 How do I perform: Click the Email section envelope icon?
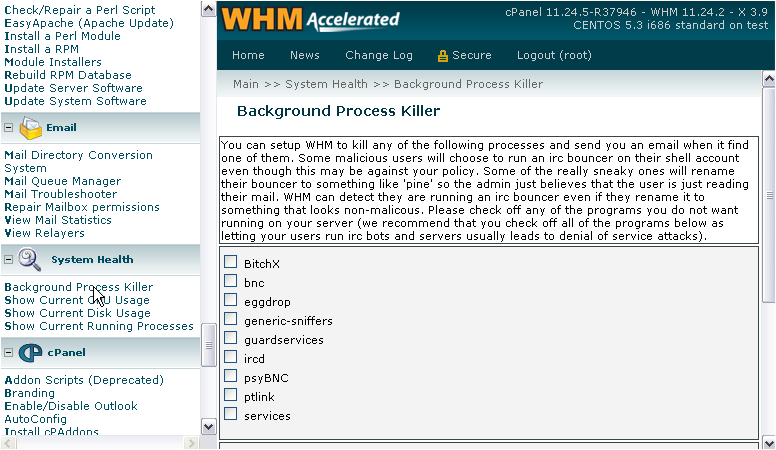pos(31,128)
